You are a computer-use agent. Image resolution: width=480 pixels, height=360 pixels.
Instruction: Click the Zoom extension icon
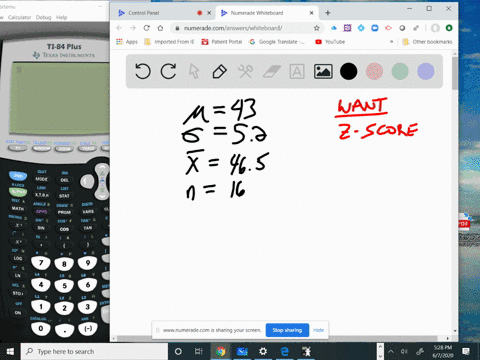coord(375,28)
